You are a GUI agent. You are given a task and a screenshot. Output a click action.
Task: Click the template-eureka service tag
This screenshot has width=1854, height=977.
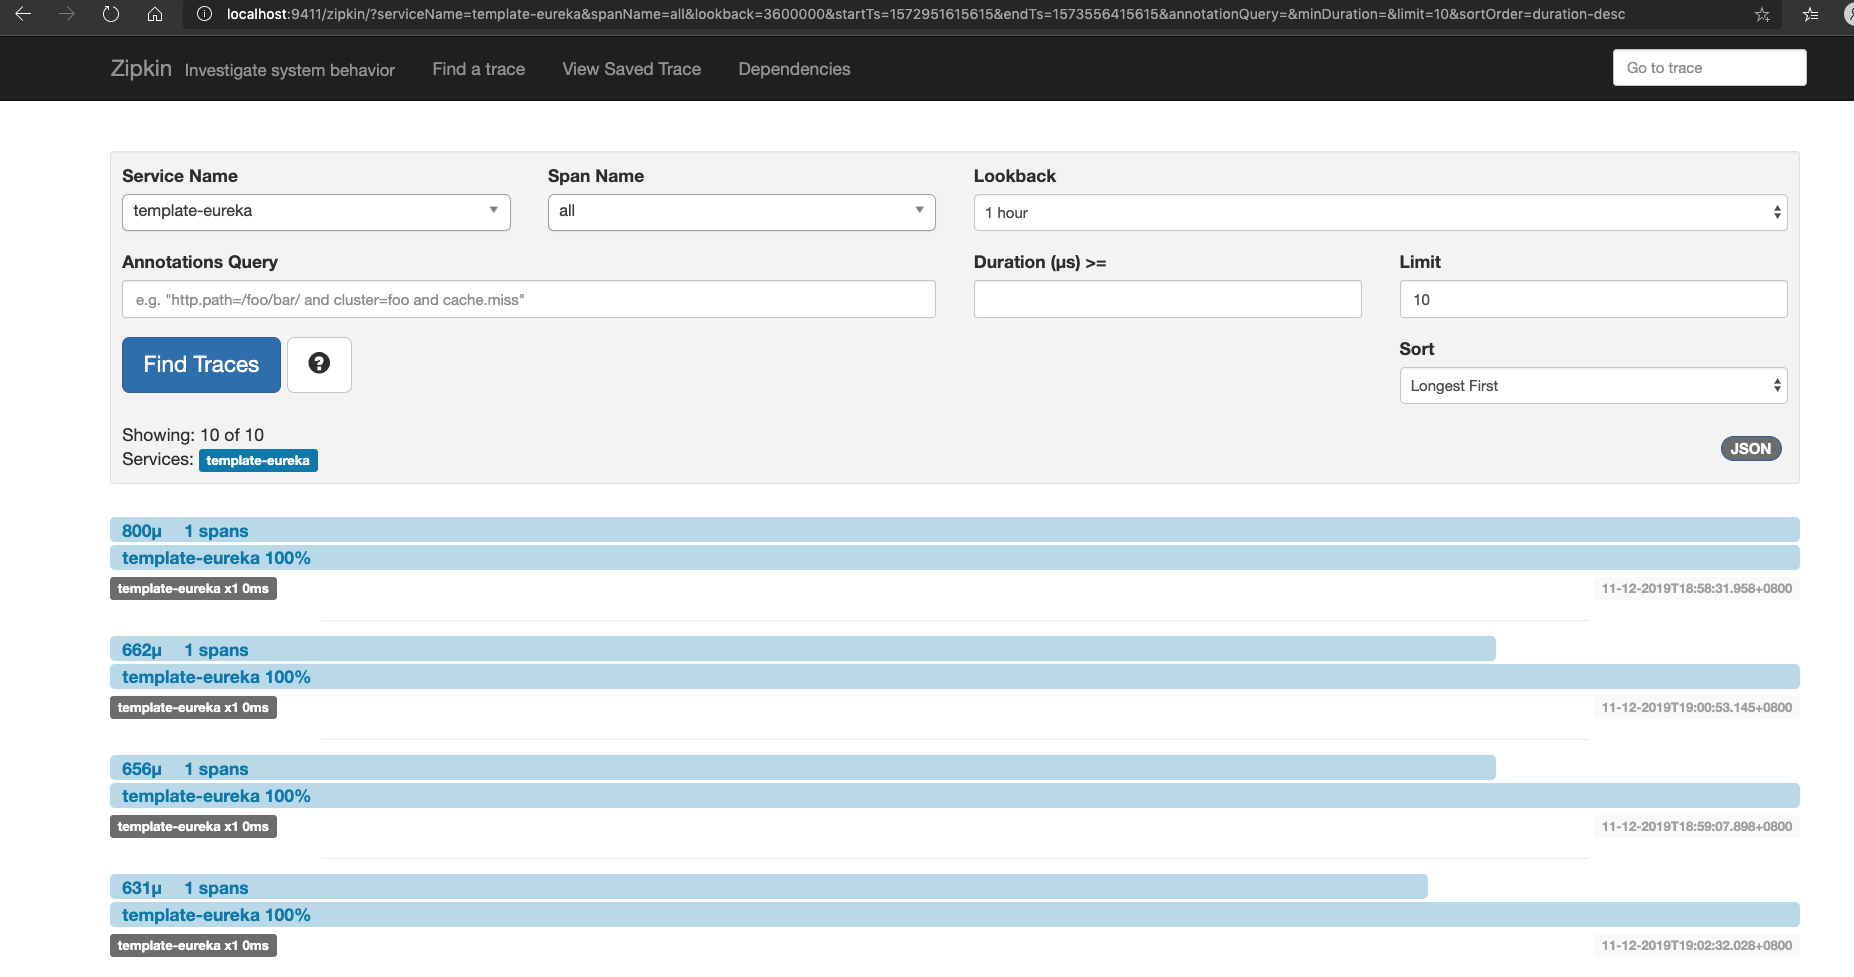click(x=258, y=460)
